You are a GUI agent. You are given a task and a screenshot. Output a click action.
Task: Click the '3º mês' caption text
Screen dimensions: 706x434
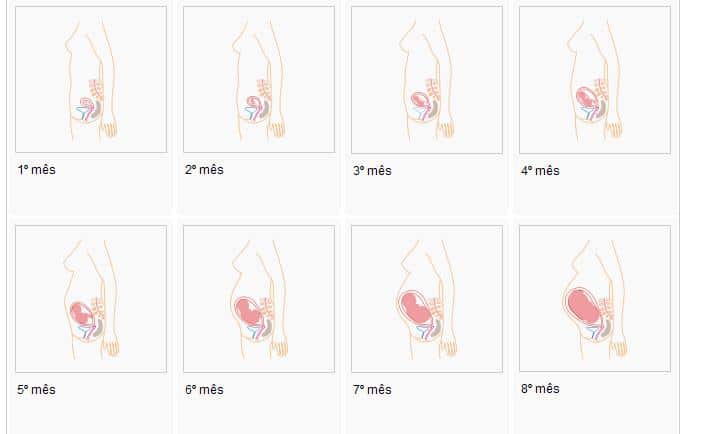pyautogui.click(x=372, y=171)
